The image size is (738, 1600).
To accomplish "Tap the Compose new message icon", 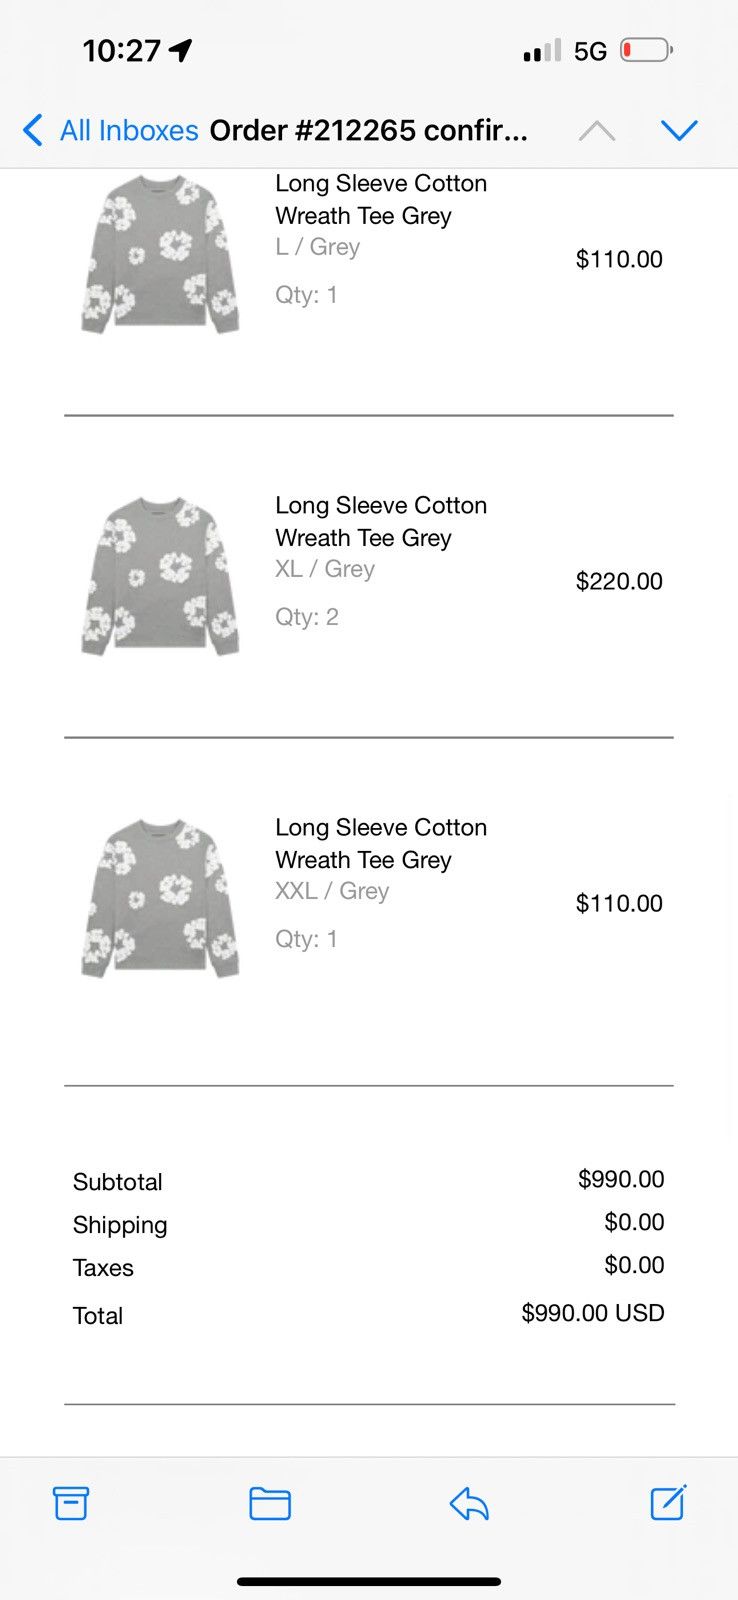I will (668, 1502).
